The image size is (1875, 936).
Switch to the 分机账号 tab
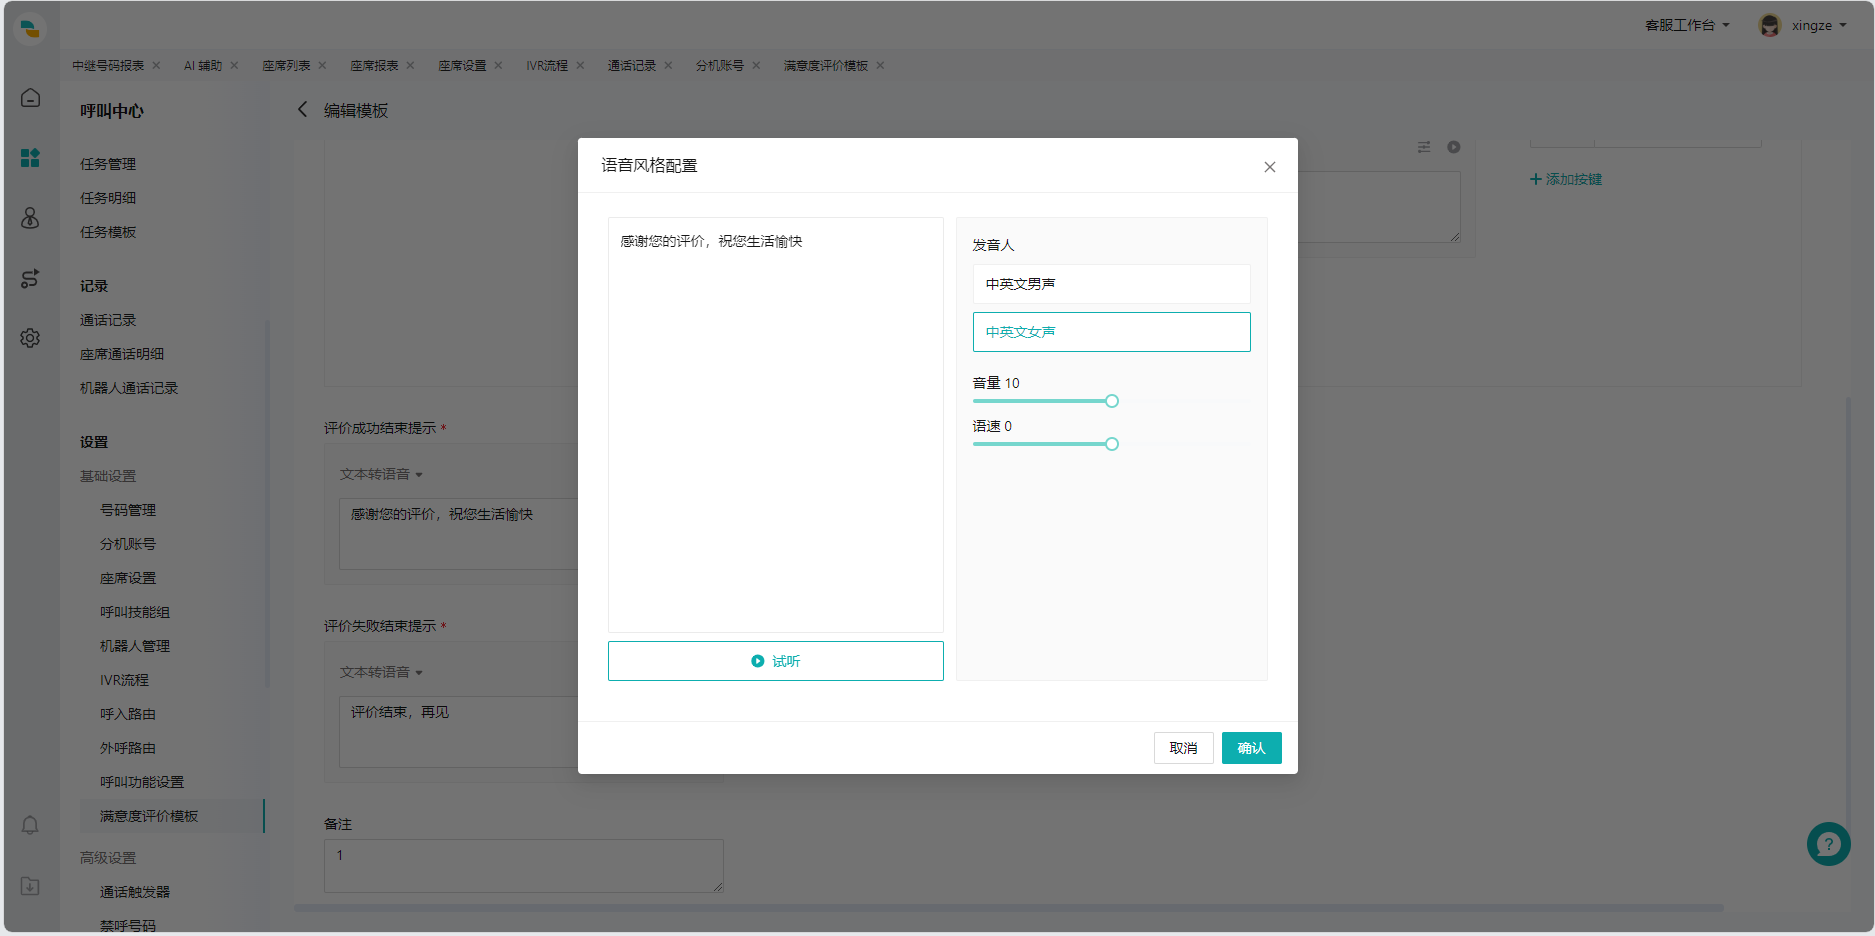[720, 66]
